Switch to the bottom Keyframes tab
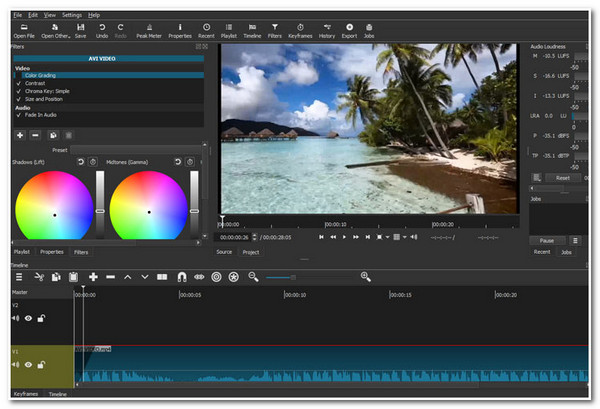 pyautogui.click(x=26, y=394)
